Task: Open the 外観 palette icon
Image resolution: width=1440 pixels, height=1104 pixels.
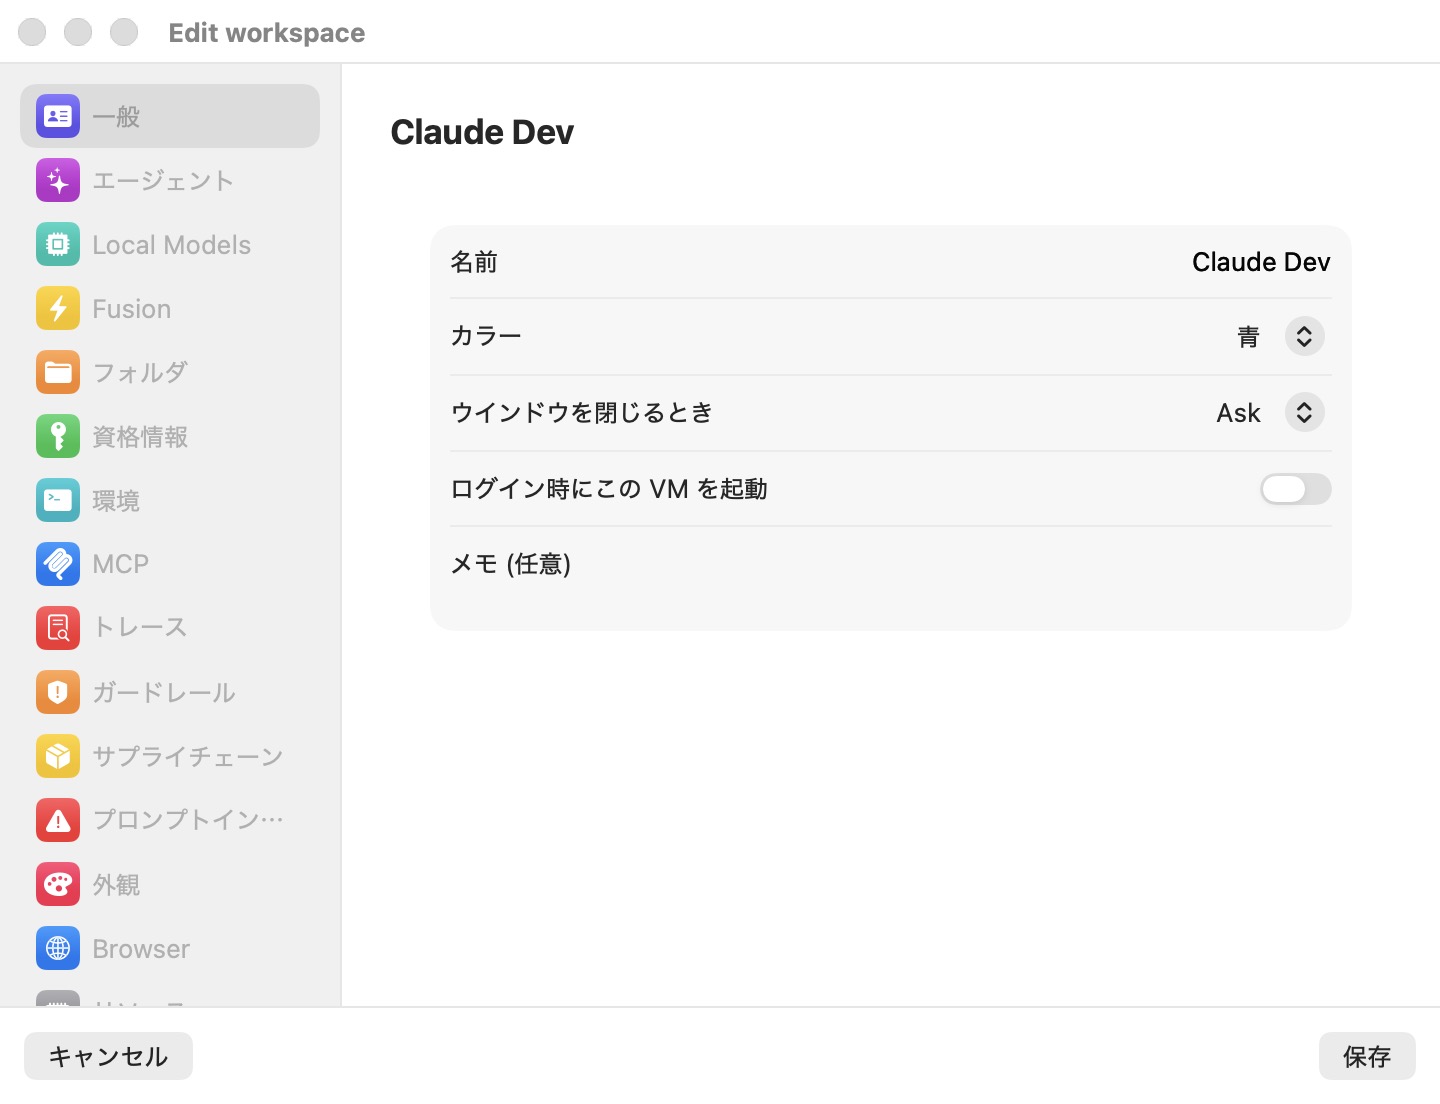Action: coord(58,885)
